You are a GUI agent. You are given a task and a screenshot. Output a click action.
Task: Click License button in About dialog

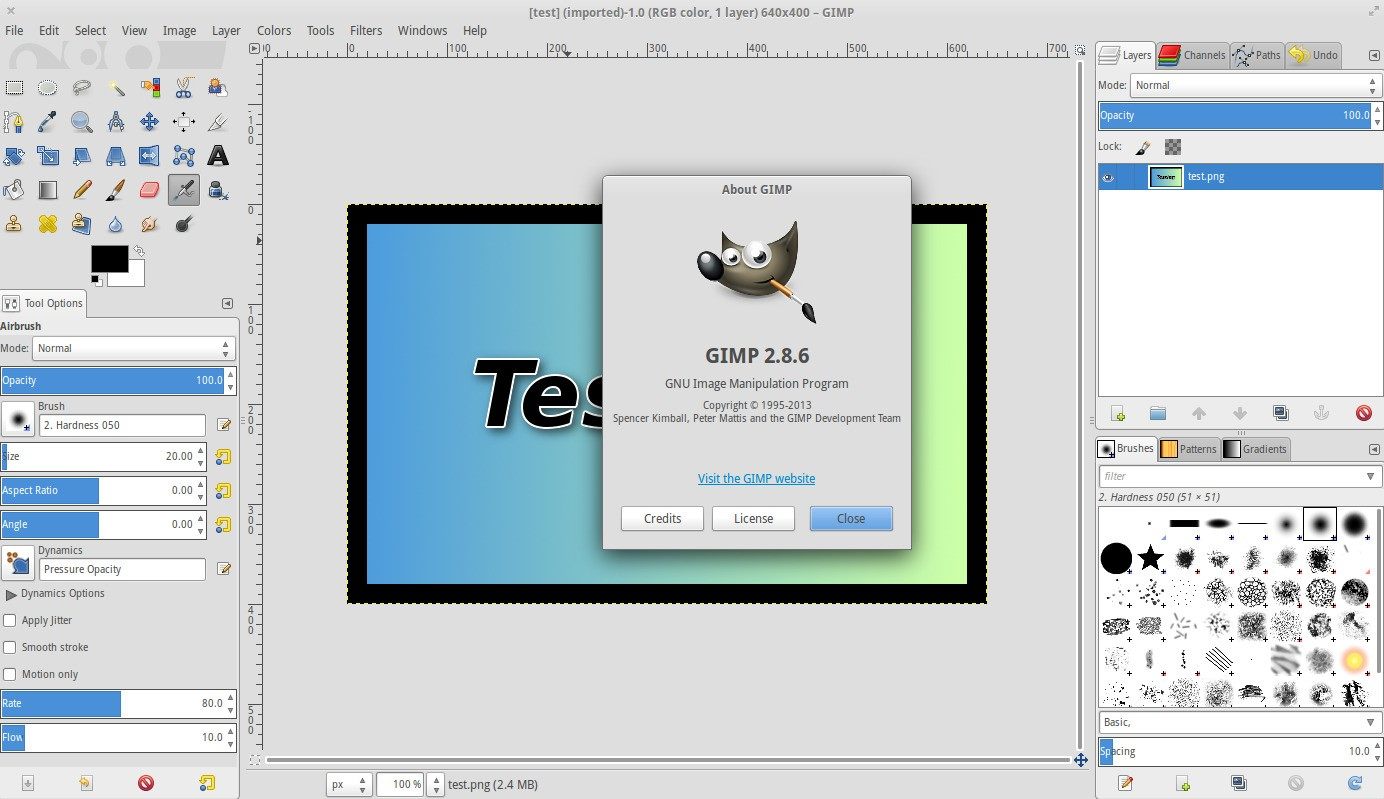753,518
